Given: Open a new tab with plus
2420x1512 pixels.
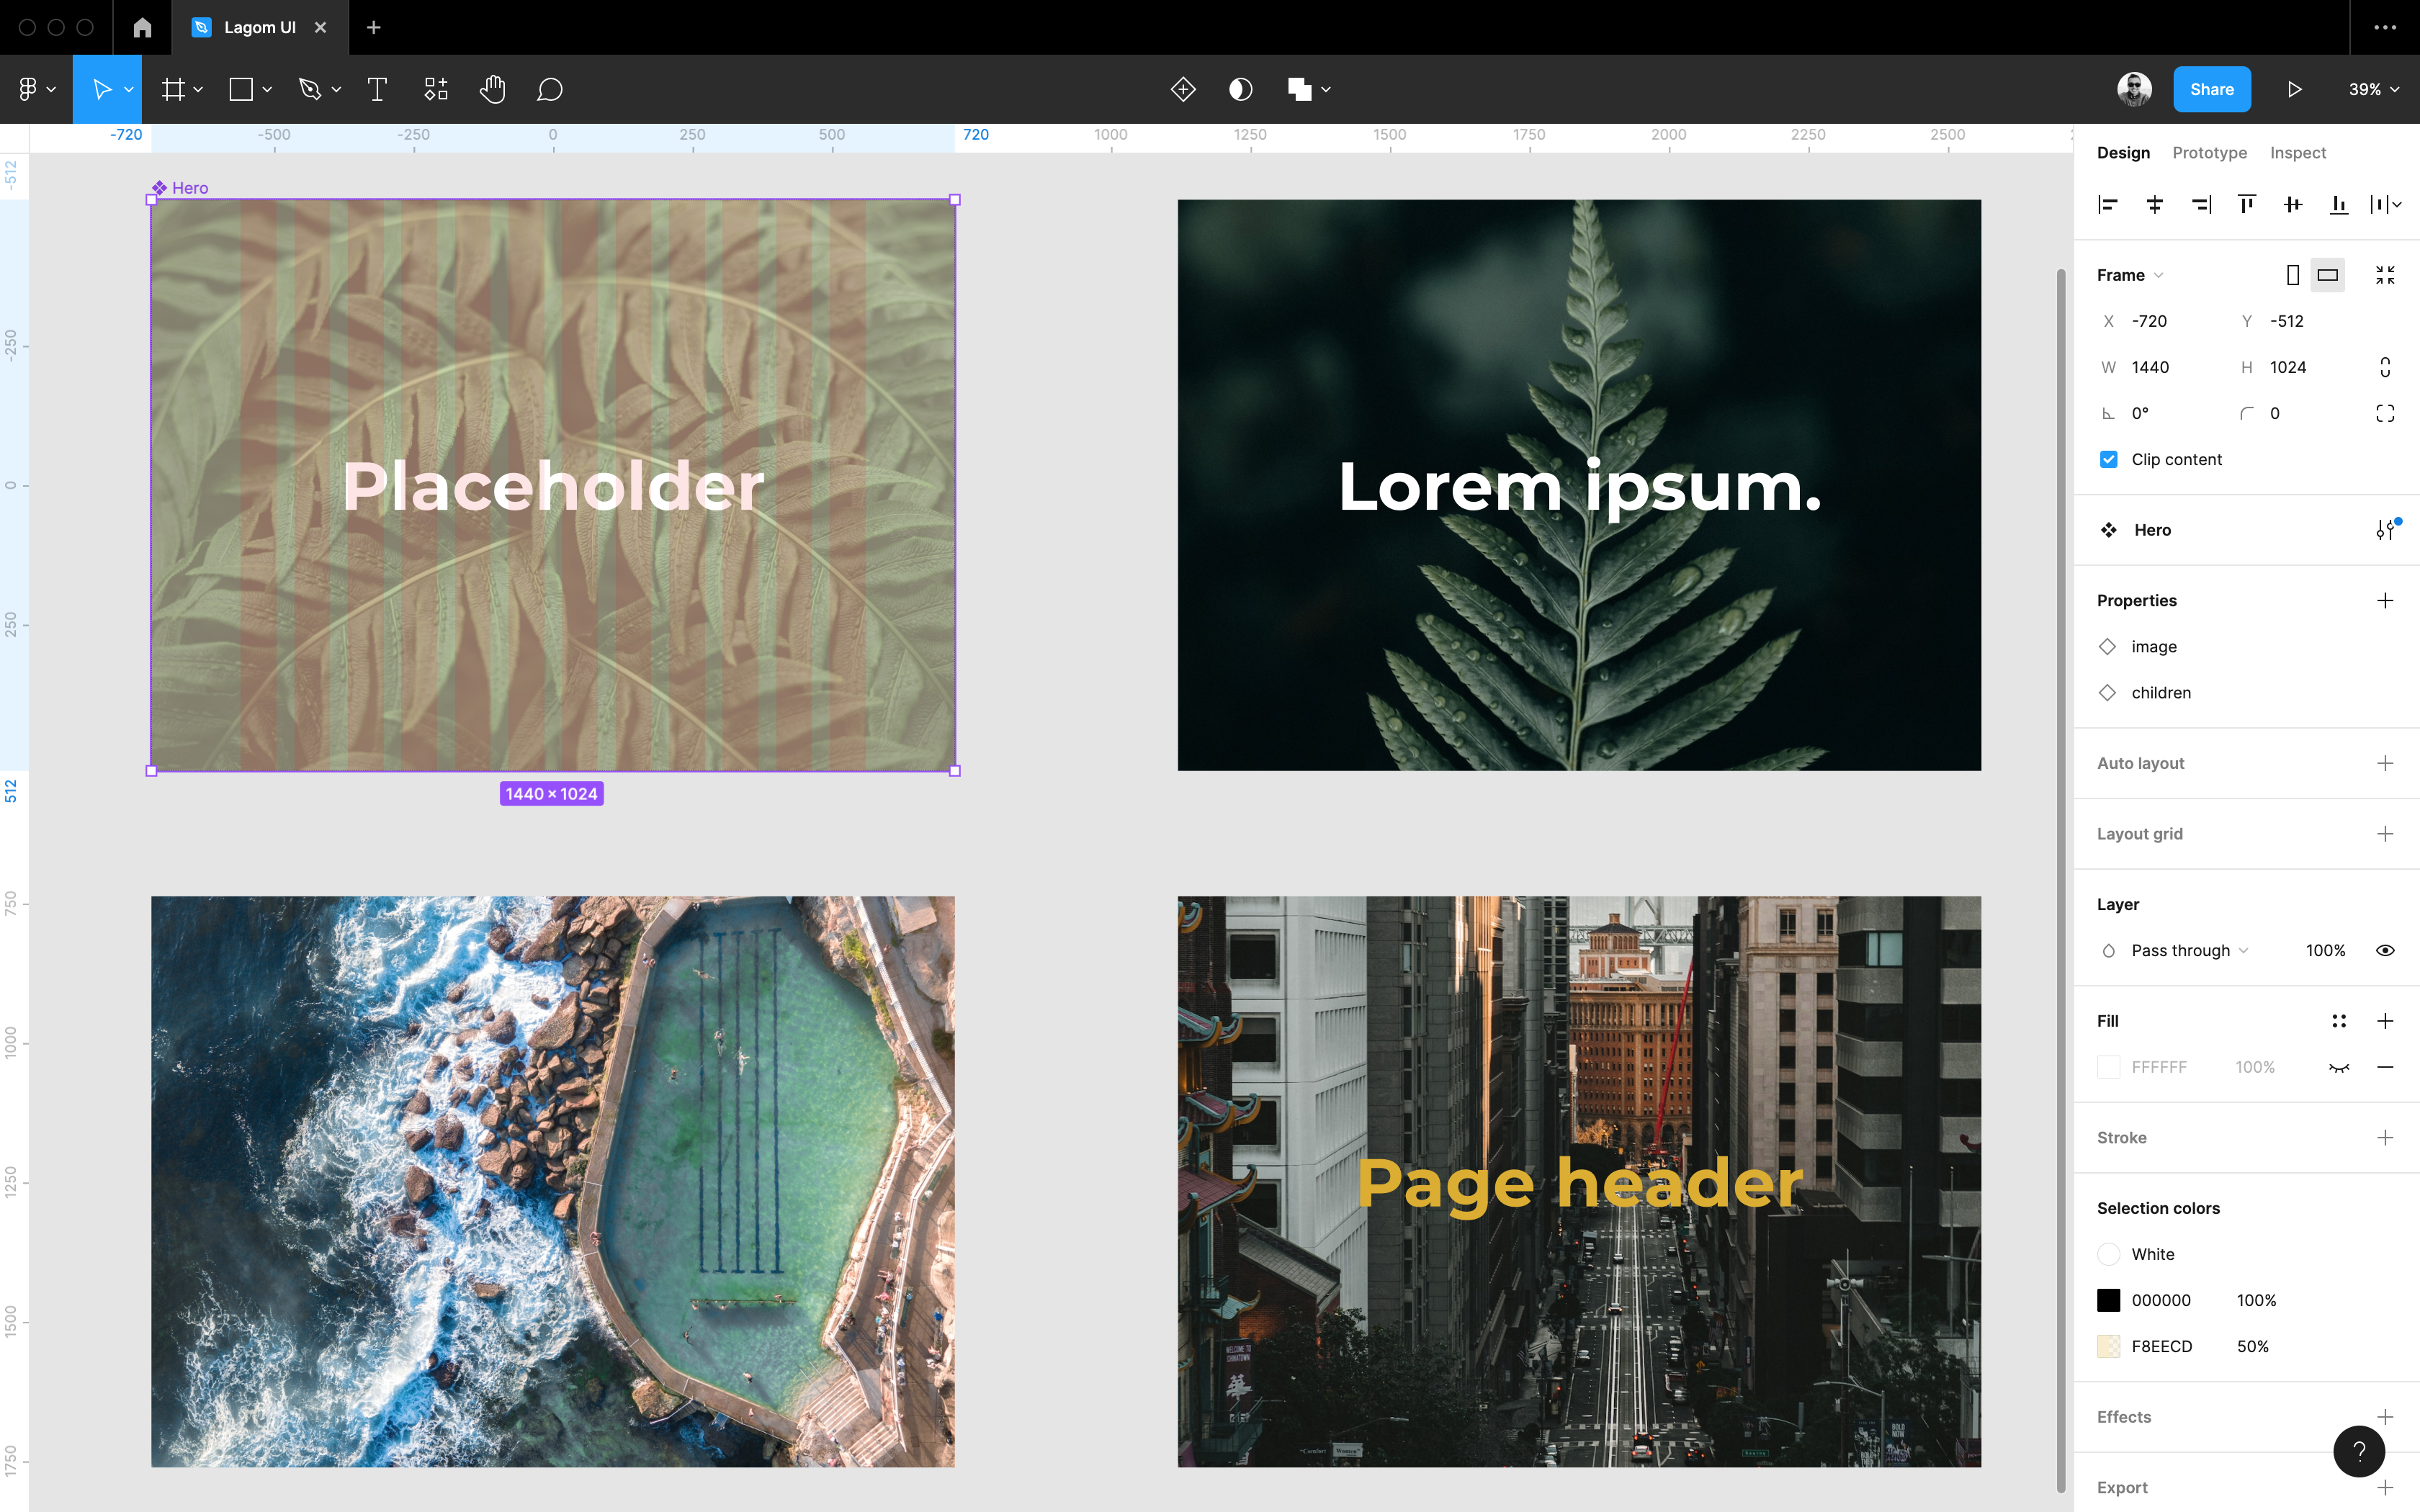Looking at the screenshot, I should coord(374,28).
